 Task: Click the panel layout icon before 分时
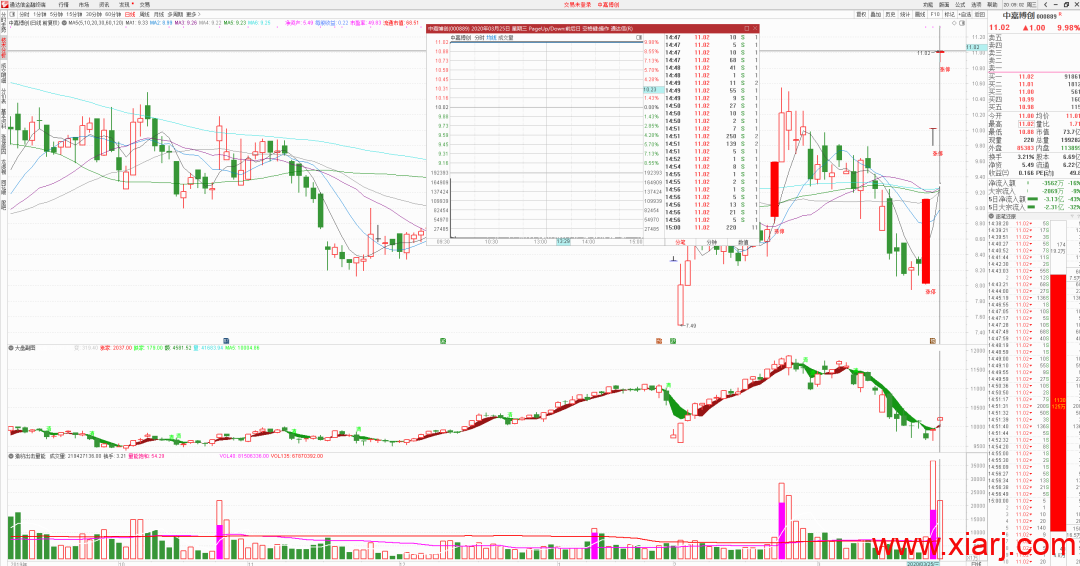click(12, 14)
